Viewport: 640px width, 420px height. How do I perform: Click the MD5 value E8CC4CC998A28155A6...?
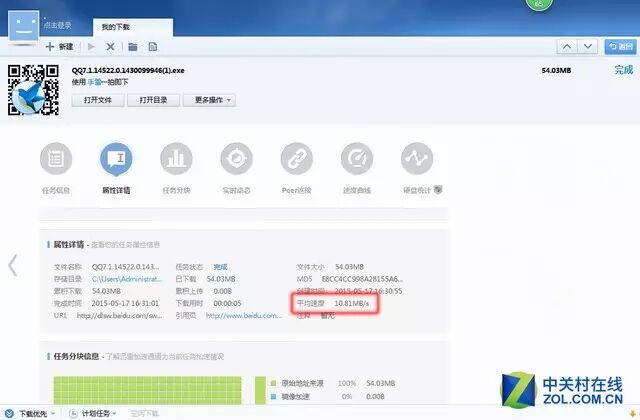(x=362, y=279)
